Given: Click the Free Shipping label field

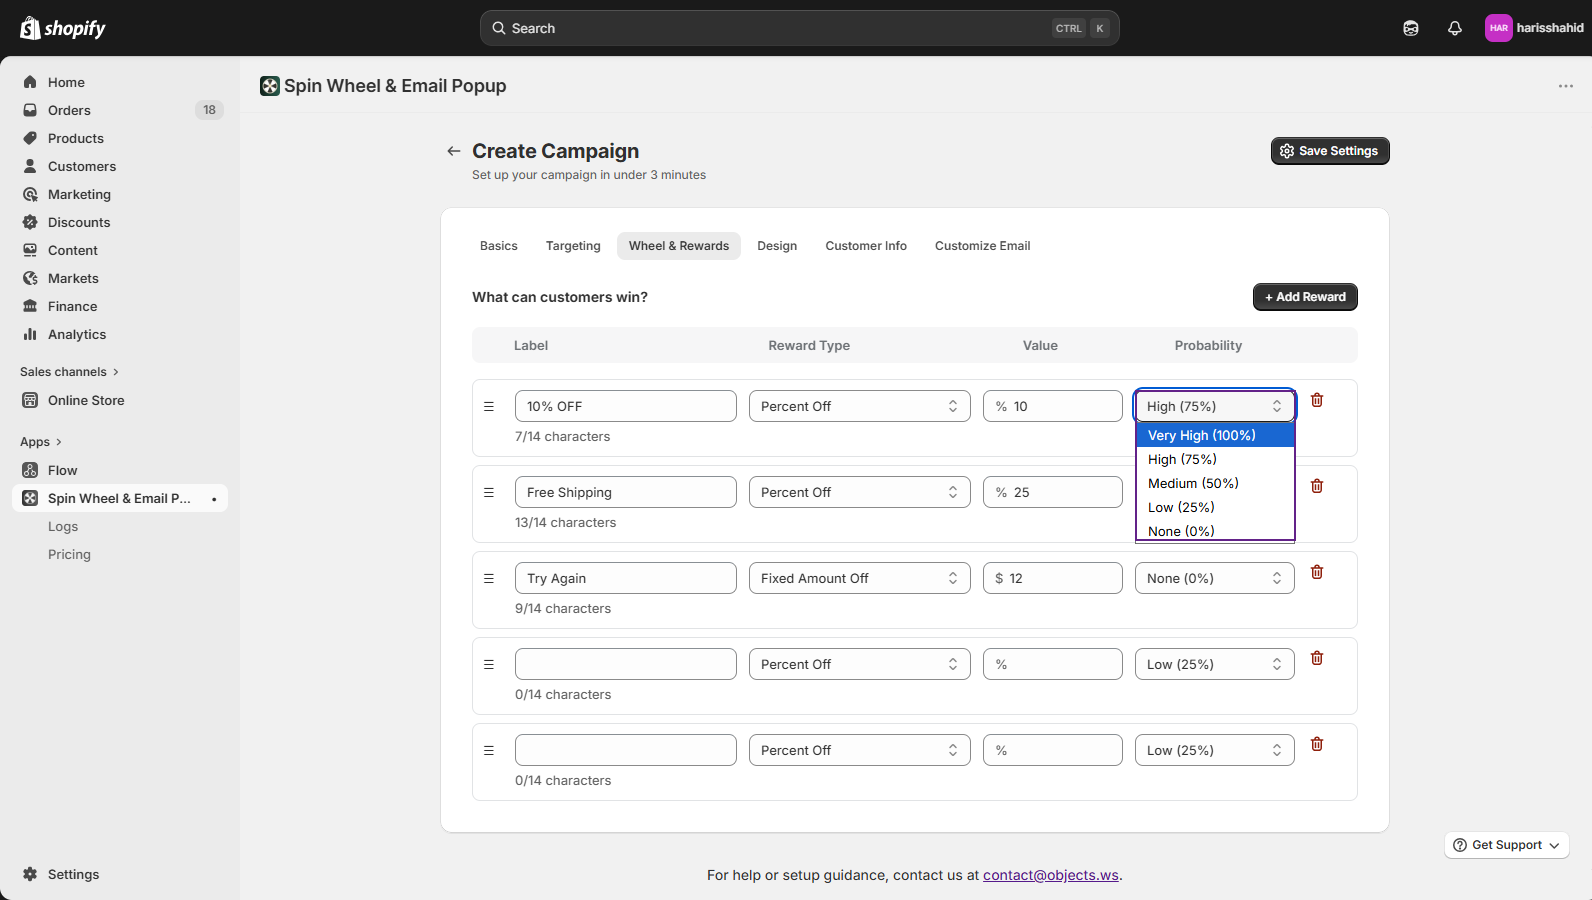Looking at the screenshot, I should click(626, 492).
